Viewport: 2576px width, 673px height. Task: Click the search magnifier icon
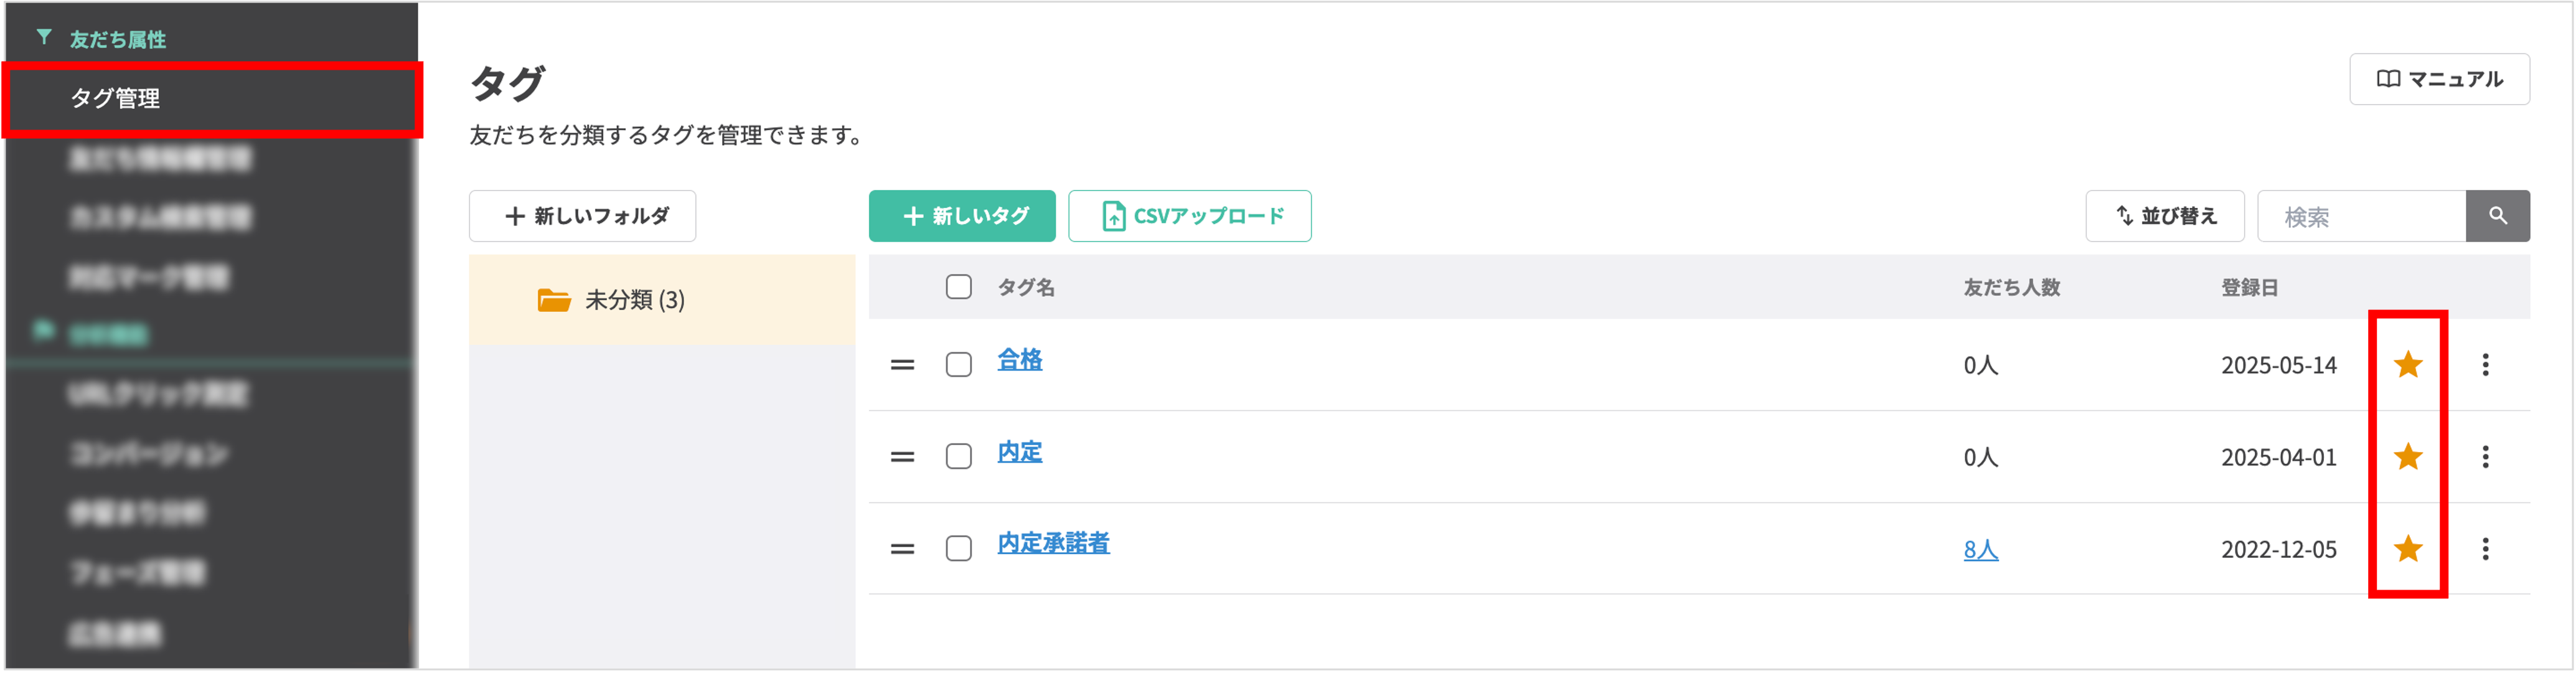click(x=2497, y=215)
